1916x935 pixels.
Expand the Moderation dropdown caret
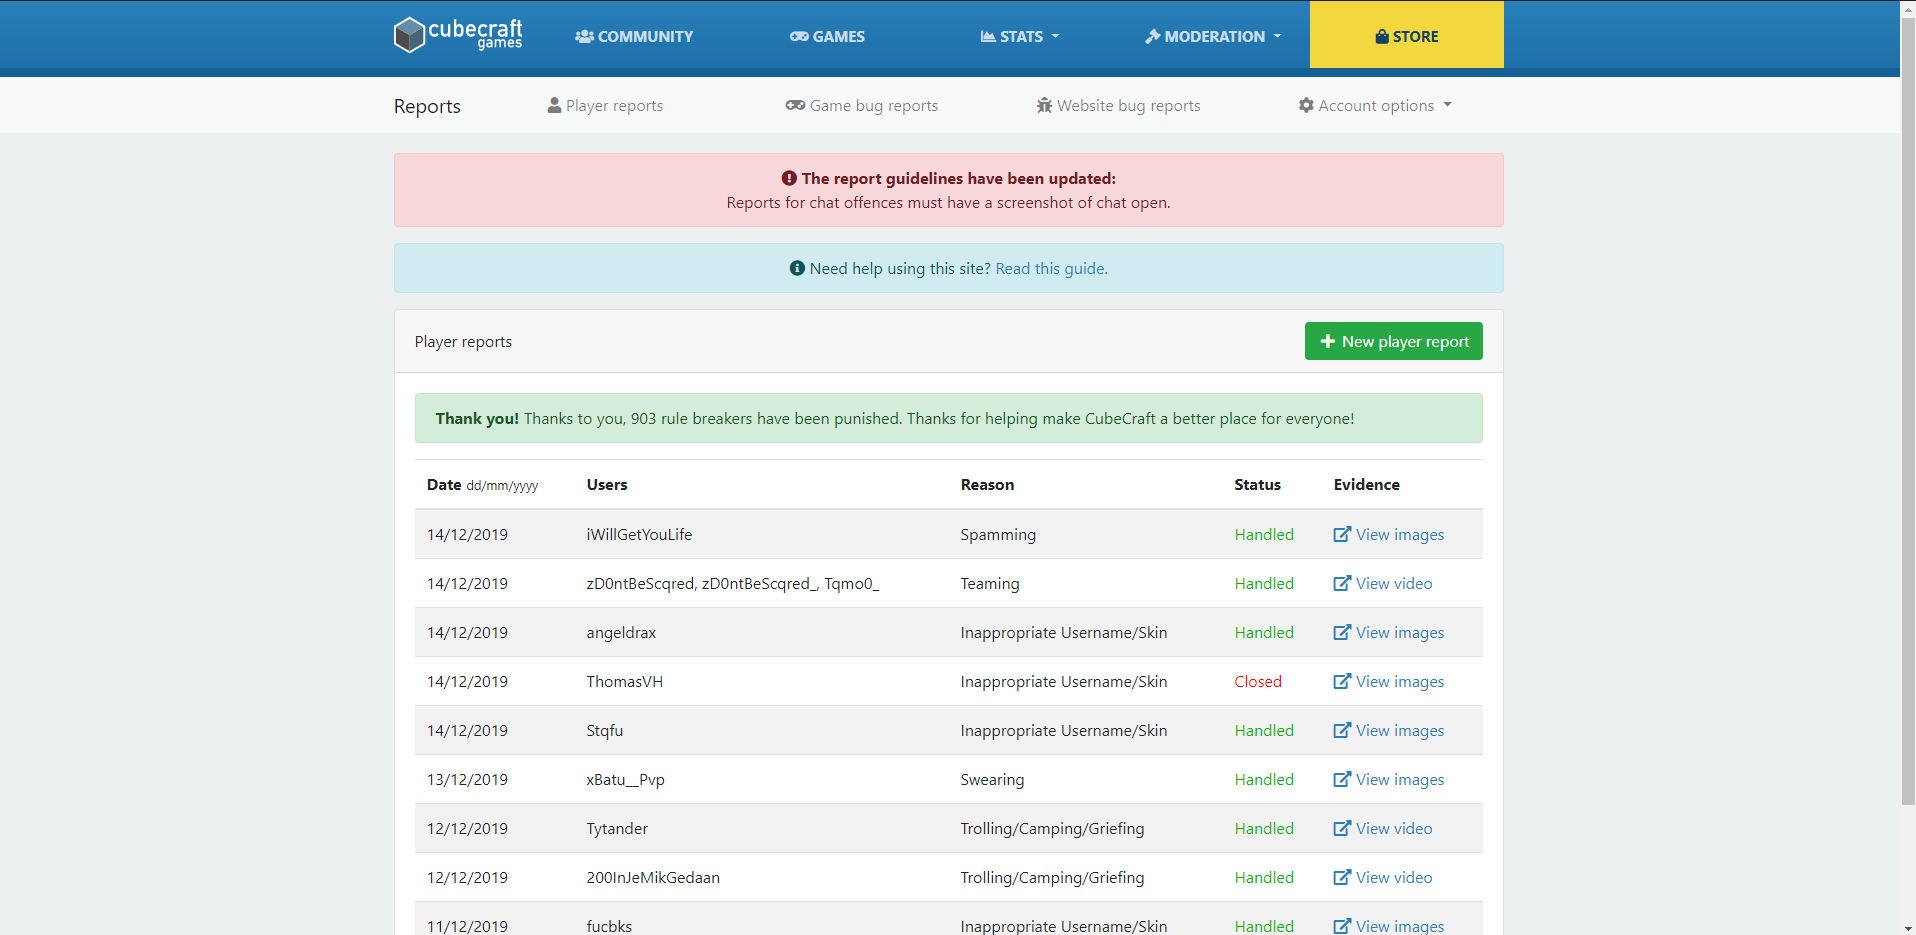1277,36
